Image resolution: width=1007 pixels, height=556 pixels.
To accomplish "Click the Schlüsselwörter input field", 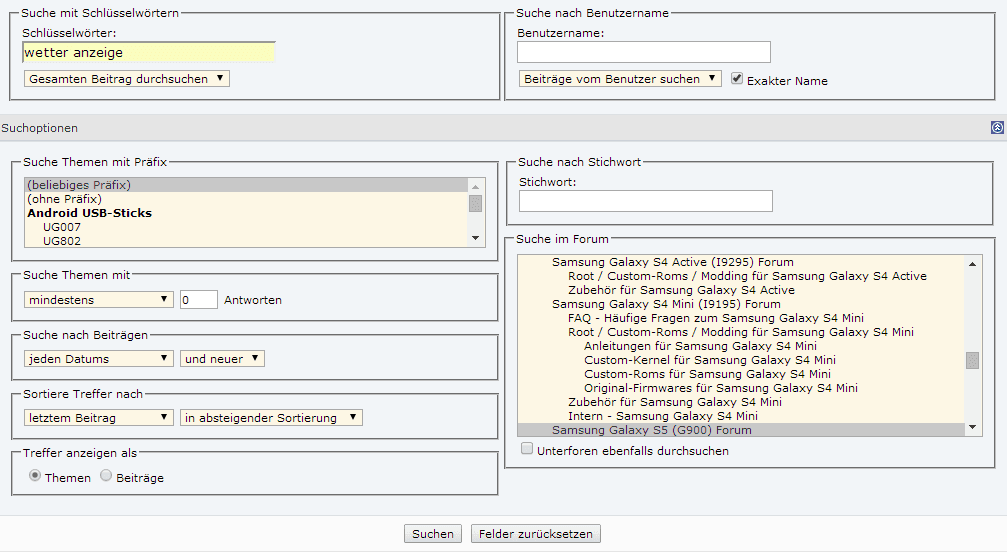I will (148, 53).
